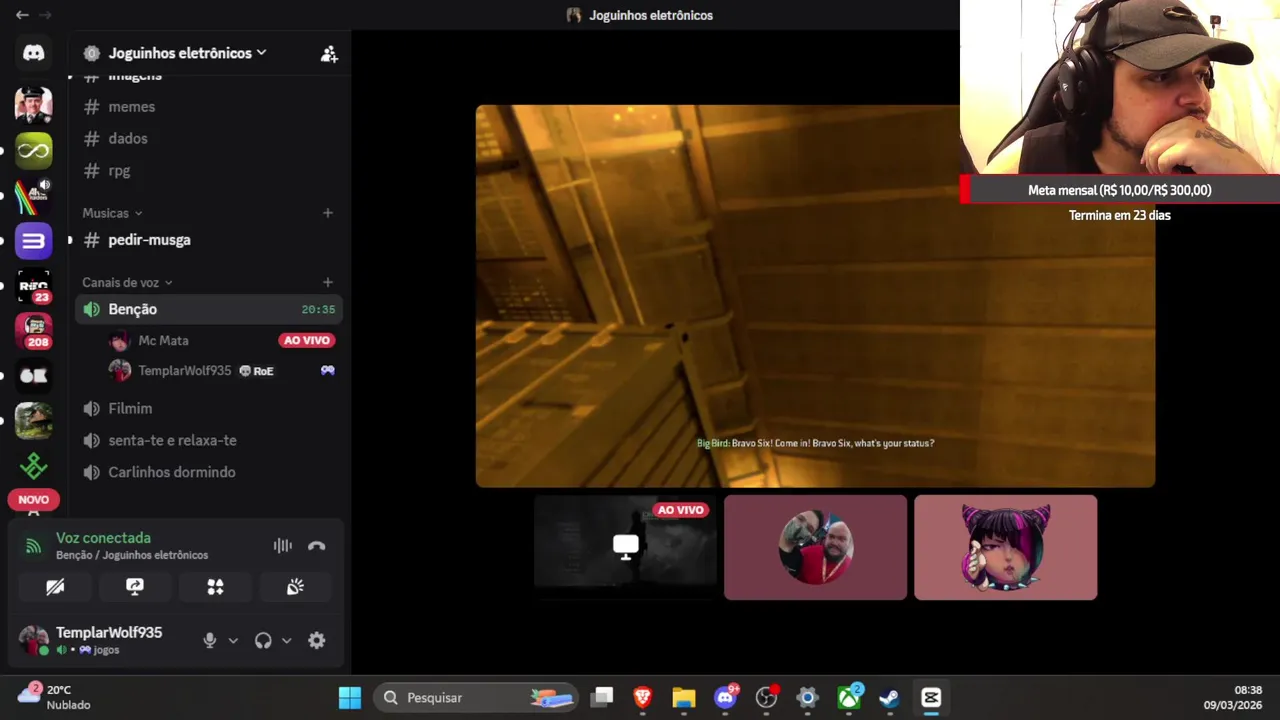The height and width of the screenshot is (720, 1280).
Task: Open Discord taskbar icon
Action: pos(726,698)
